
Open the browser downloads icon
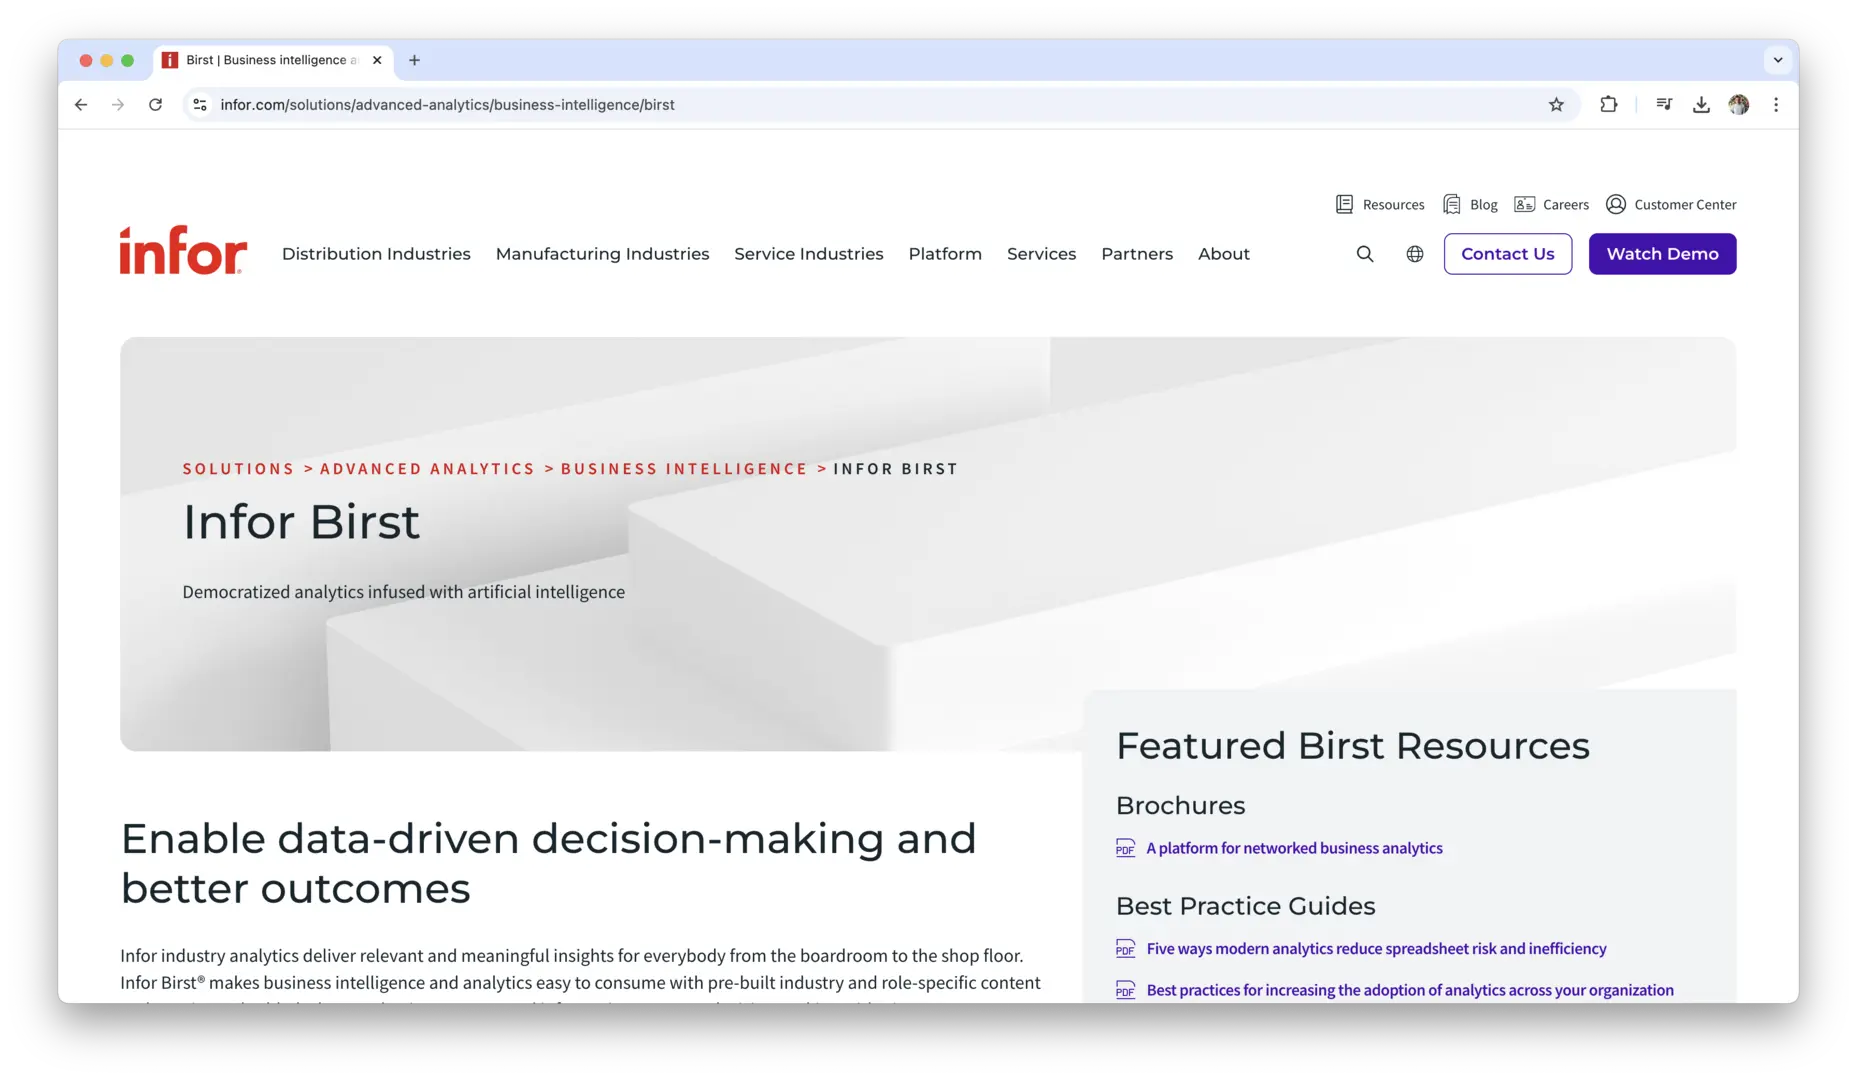click(1701, 105)
